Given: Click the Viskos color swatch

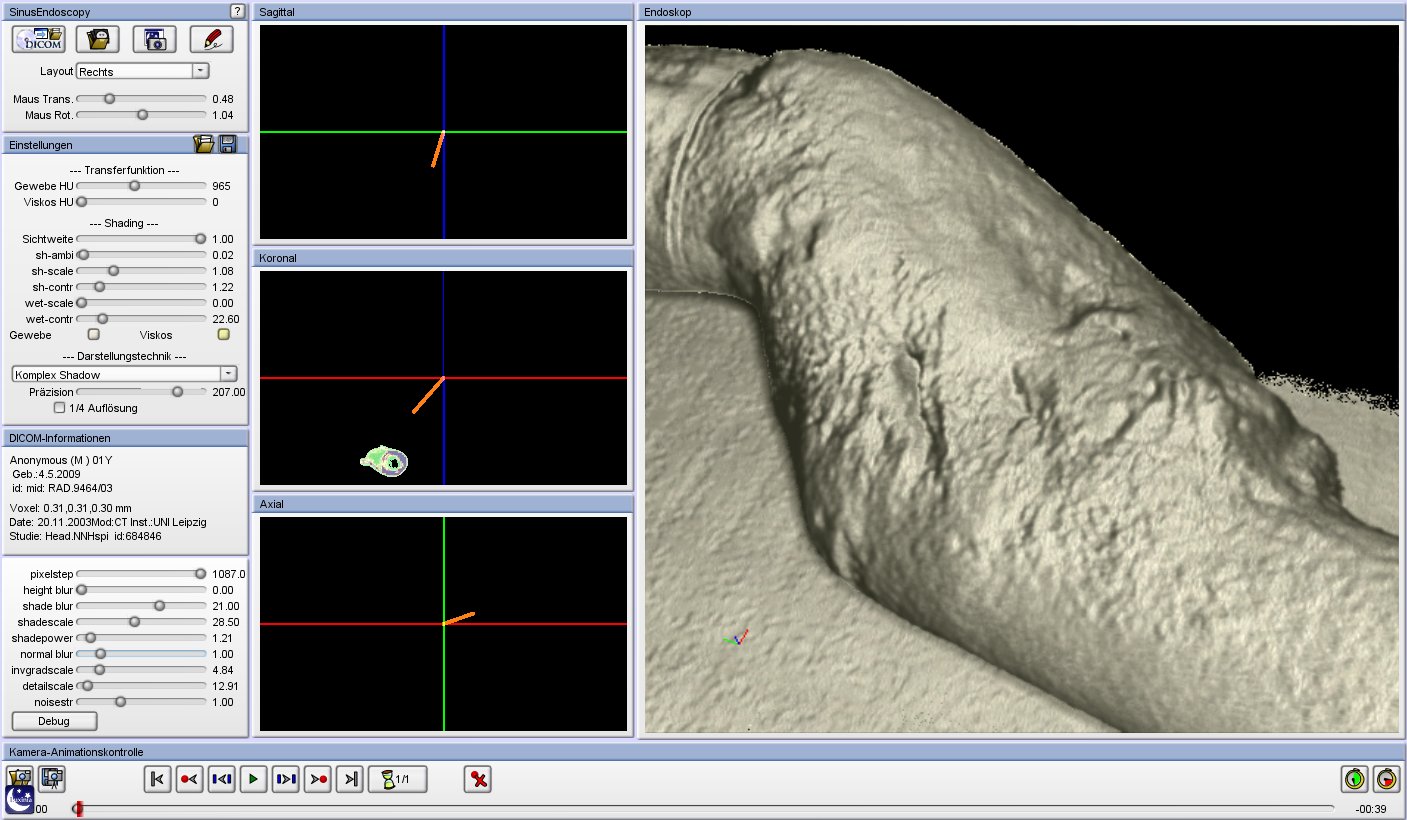Looking at the screenshot, I should (x=224, y=335).
